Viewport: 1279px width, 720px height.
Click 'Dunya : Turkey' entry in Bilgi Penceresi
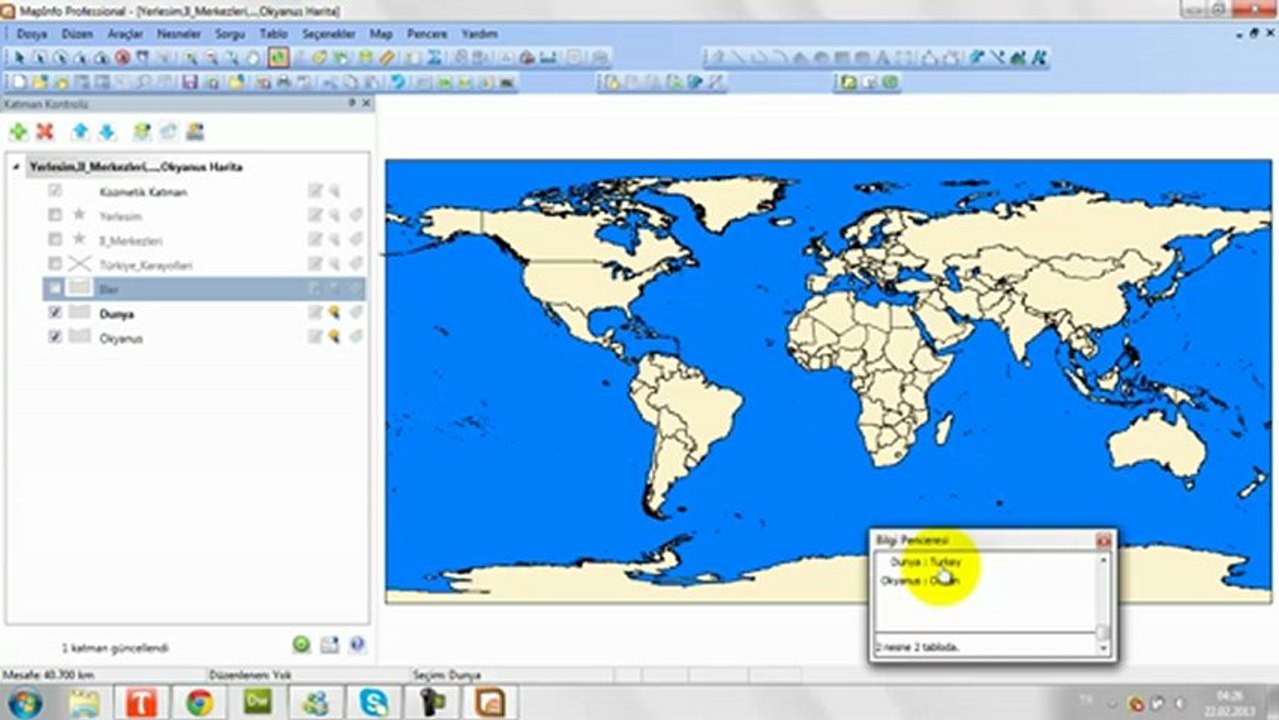[x=925, y=562]
